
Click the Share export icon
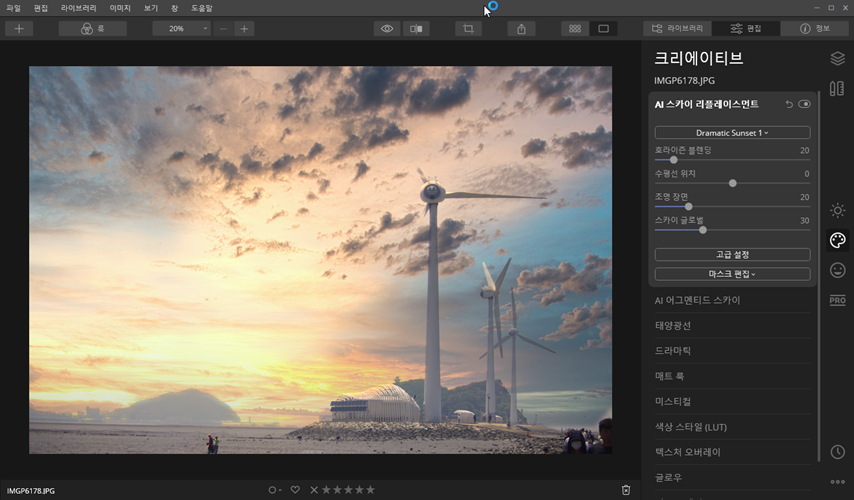click(x=521, y=29)
